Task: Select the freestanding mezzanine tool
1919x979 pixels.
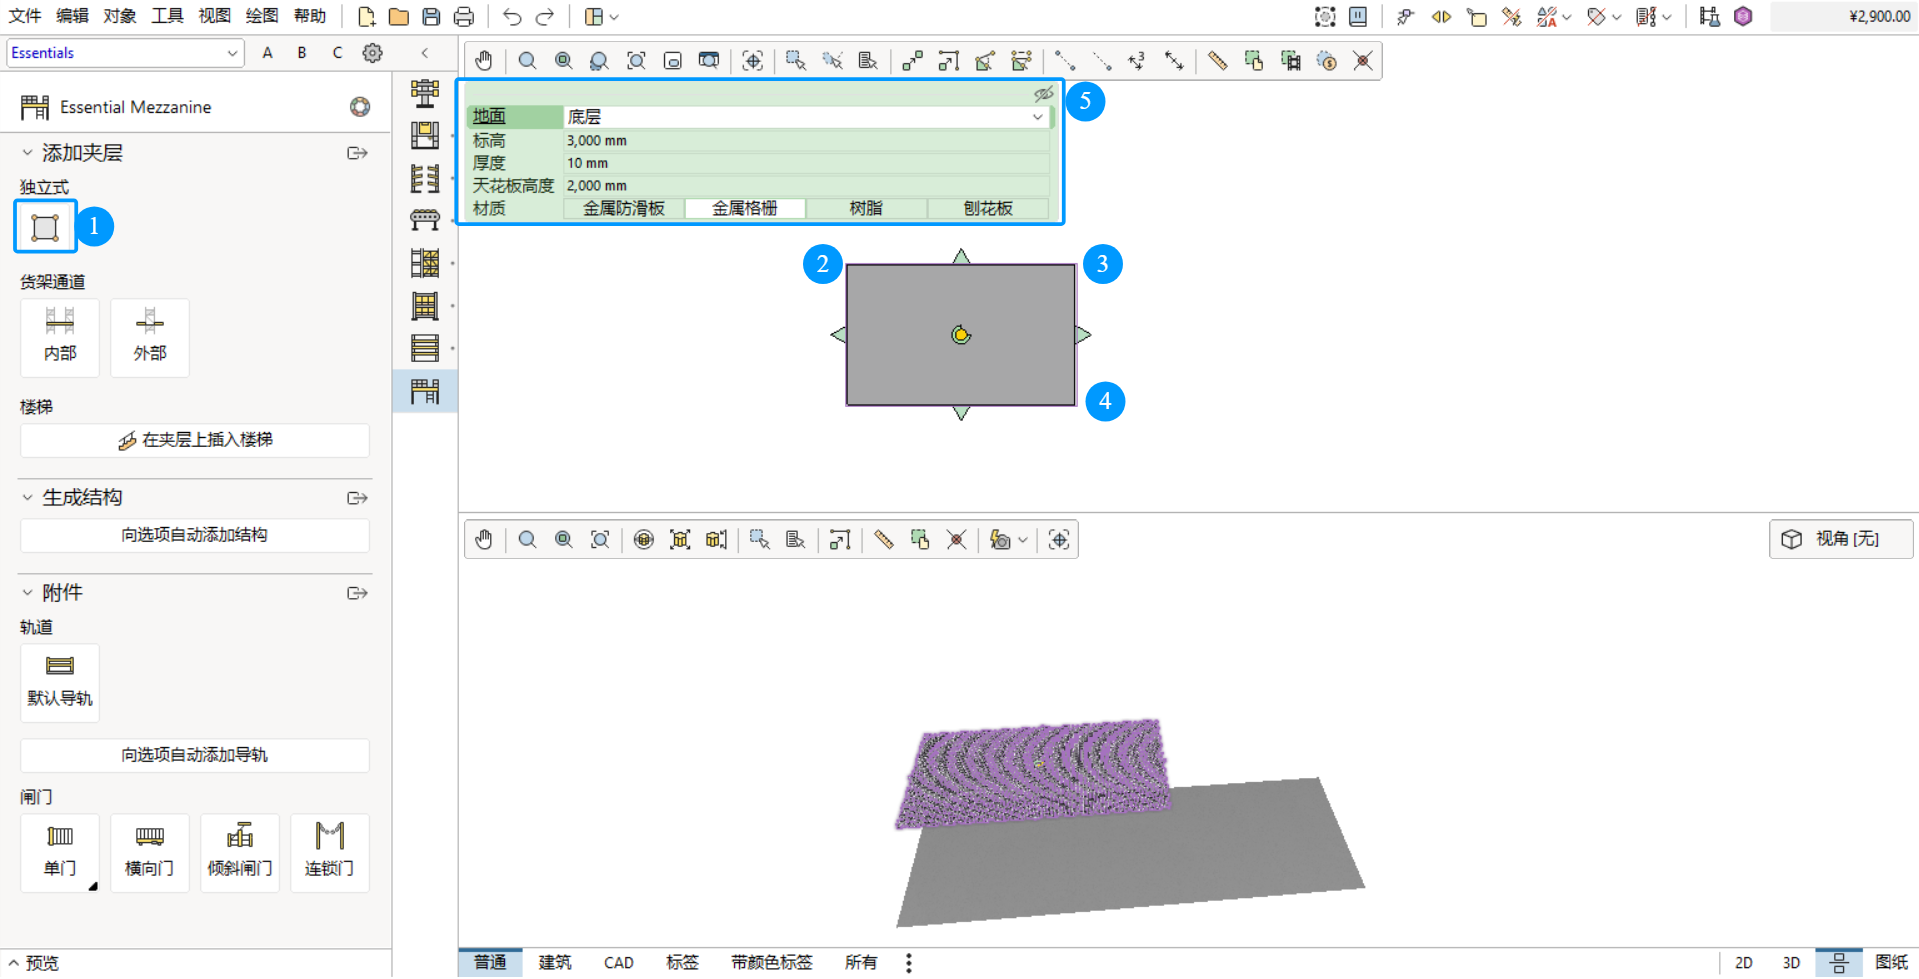Action: 45,227
